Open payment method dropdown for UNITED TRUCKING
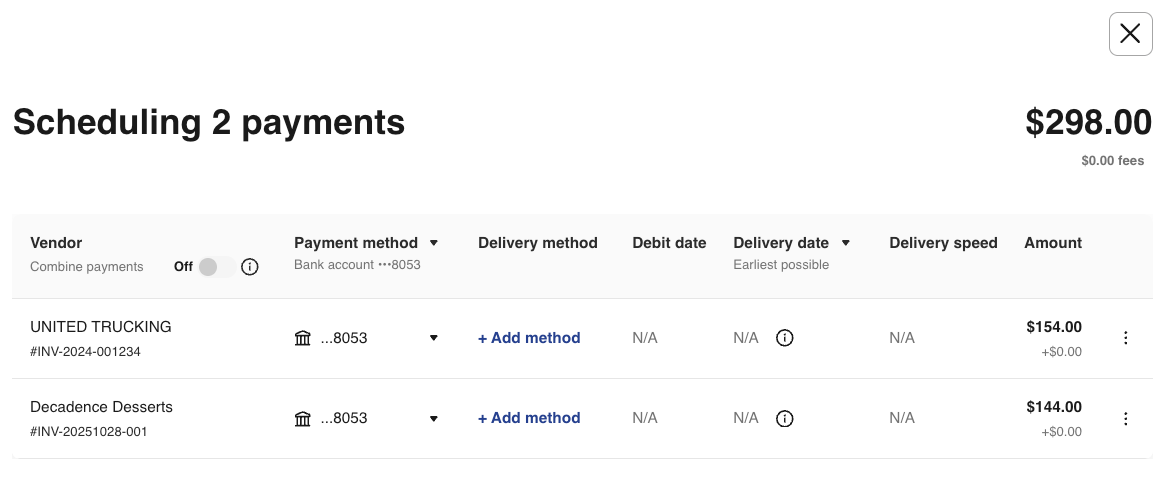Viewport: 1171px width, 480px height. click(434, 338)
